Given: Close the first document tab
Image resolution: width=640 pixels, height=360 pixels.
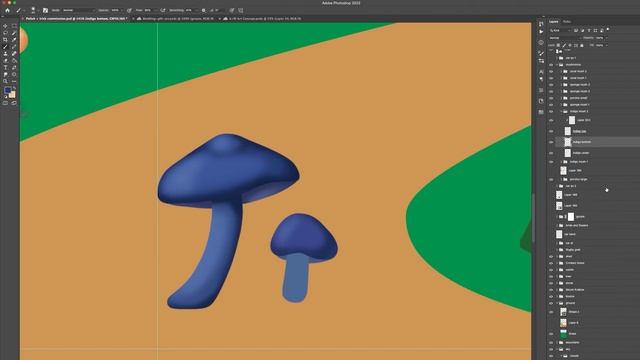Looking at the screenshot, I should (22, 19).
